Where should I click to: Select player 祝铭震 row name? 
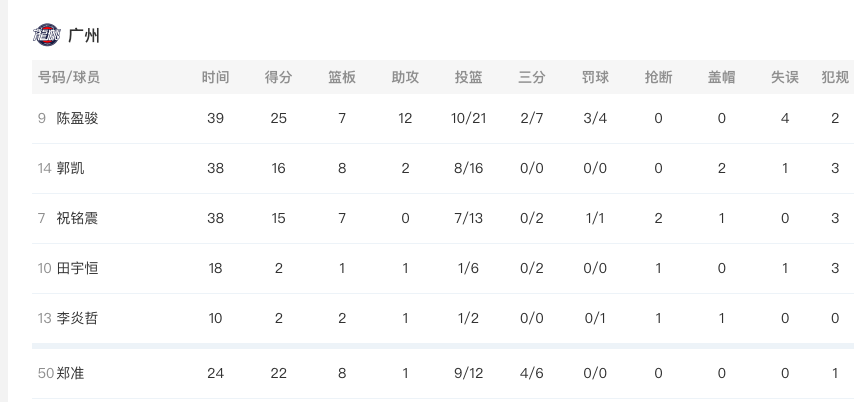[77, 218]
